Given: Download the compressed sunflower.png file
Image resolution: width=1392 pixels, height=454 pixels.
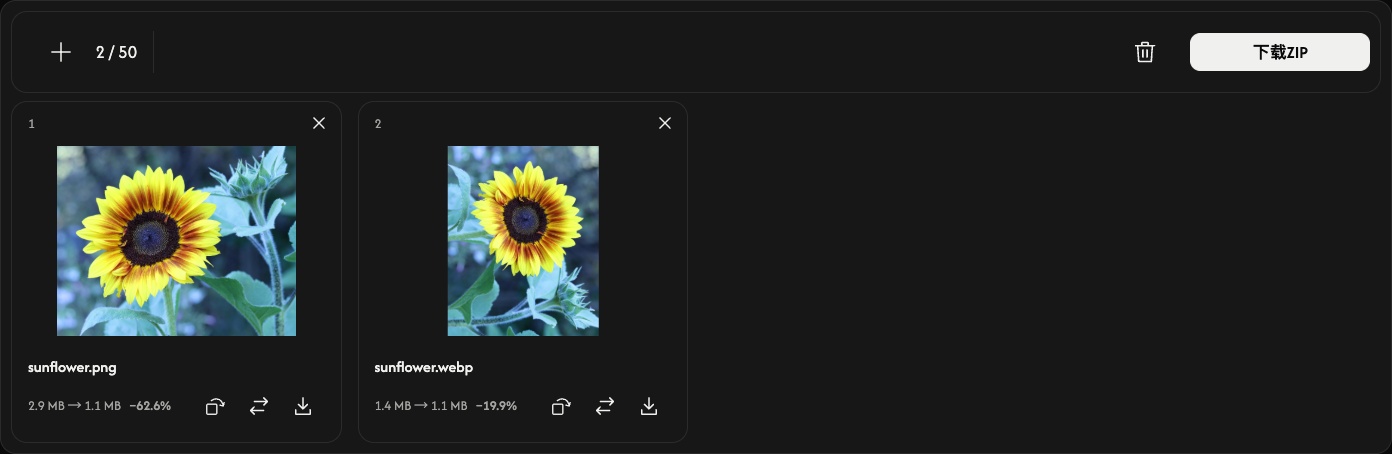Looking at the screenshot, I should pyautogui.click(x=303, y=406).
